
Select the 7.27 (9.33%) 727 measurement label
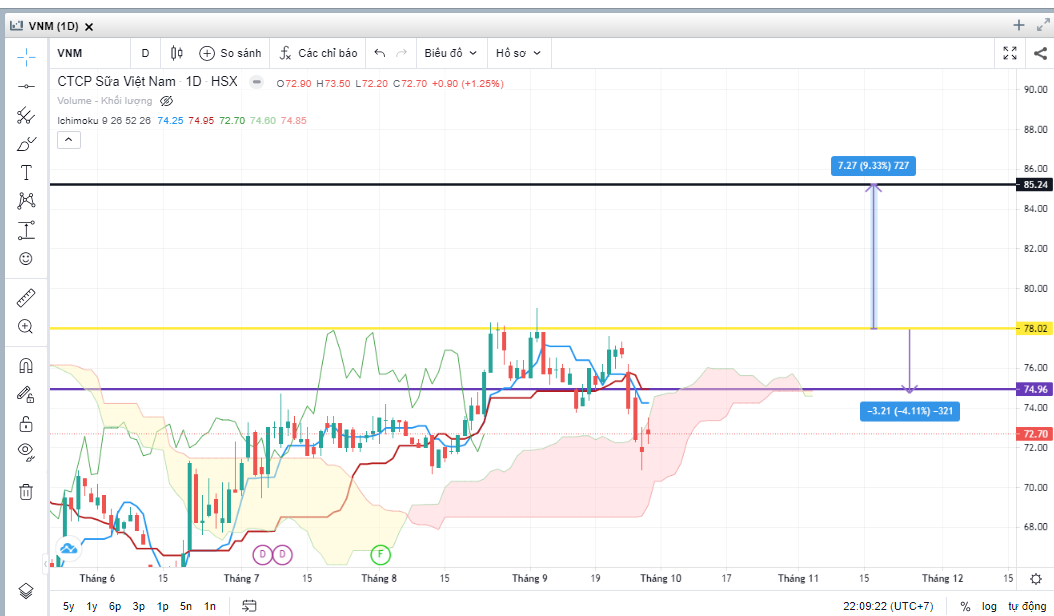pyautogui.click(x=873, y=165)
